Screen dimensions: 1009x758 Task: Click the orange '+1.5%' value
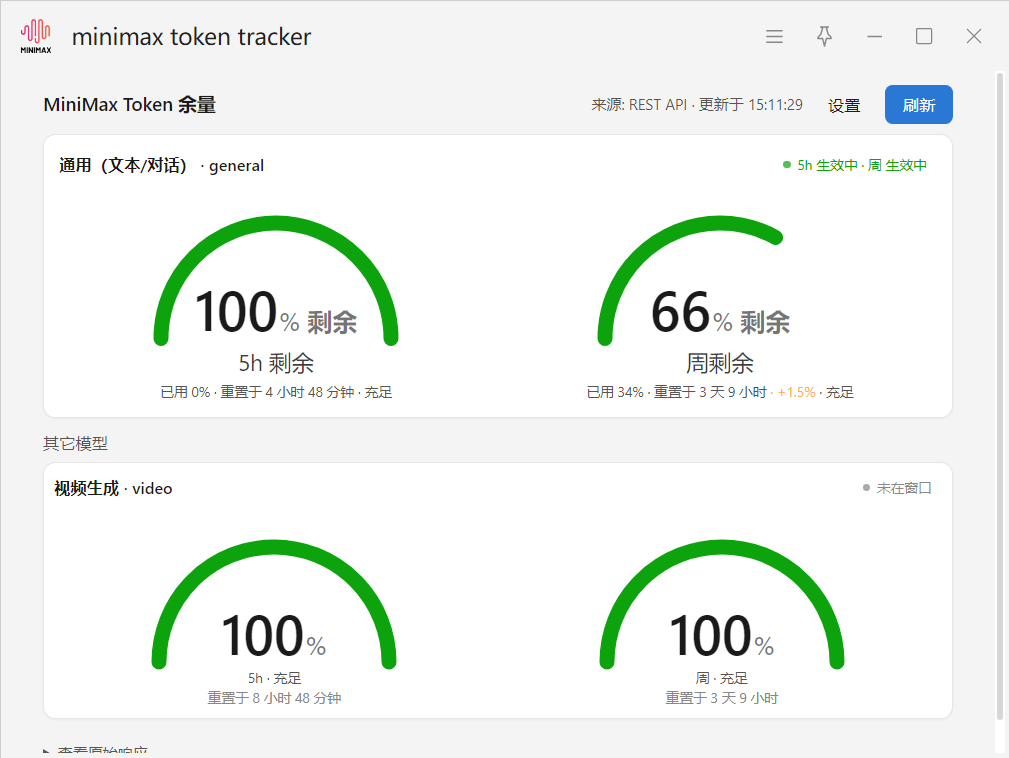(x=796, y=392)
